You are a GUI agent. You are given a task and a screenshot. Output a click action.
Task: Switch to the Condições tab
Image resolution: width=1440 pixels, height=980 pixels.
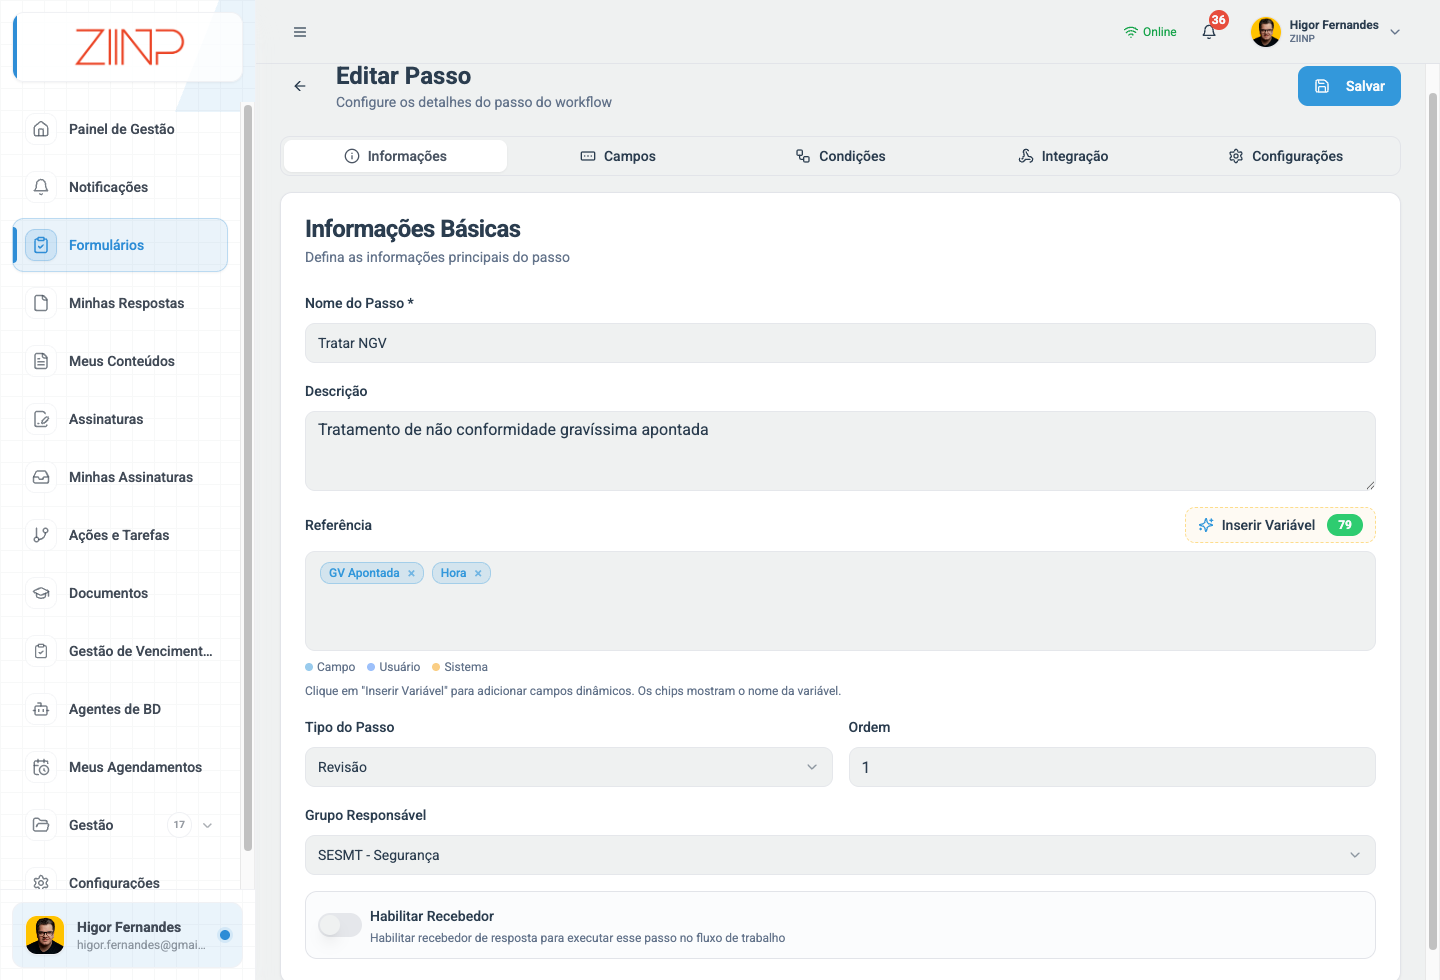[841, 156]
